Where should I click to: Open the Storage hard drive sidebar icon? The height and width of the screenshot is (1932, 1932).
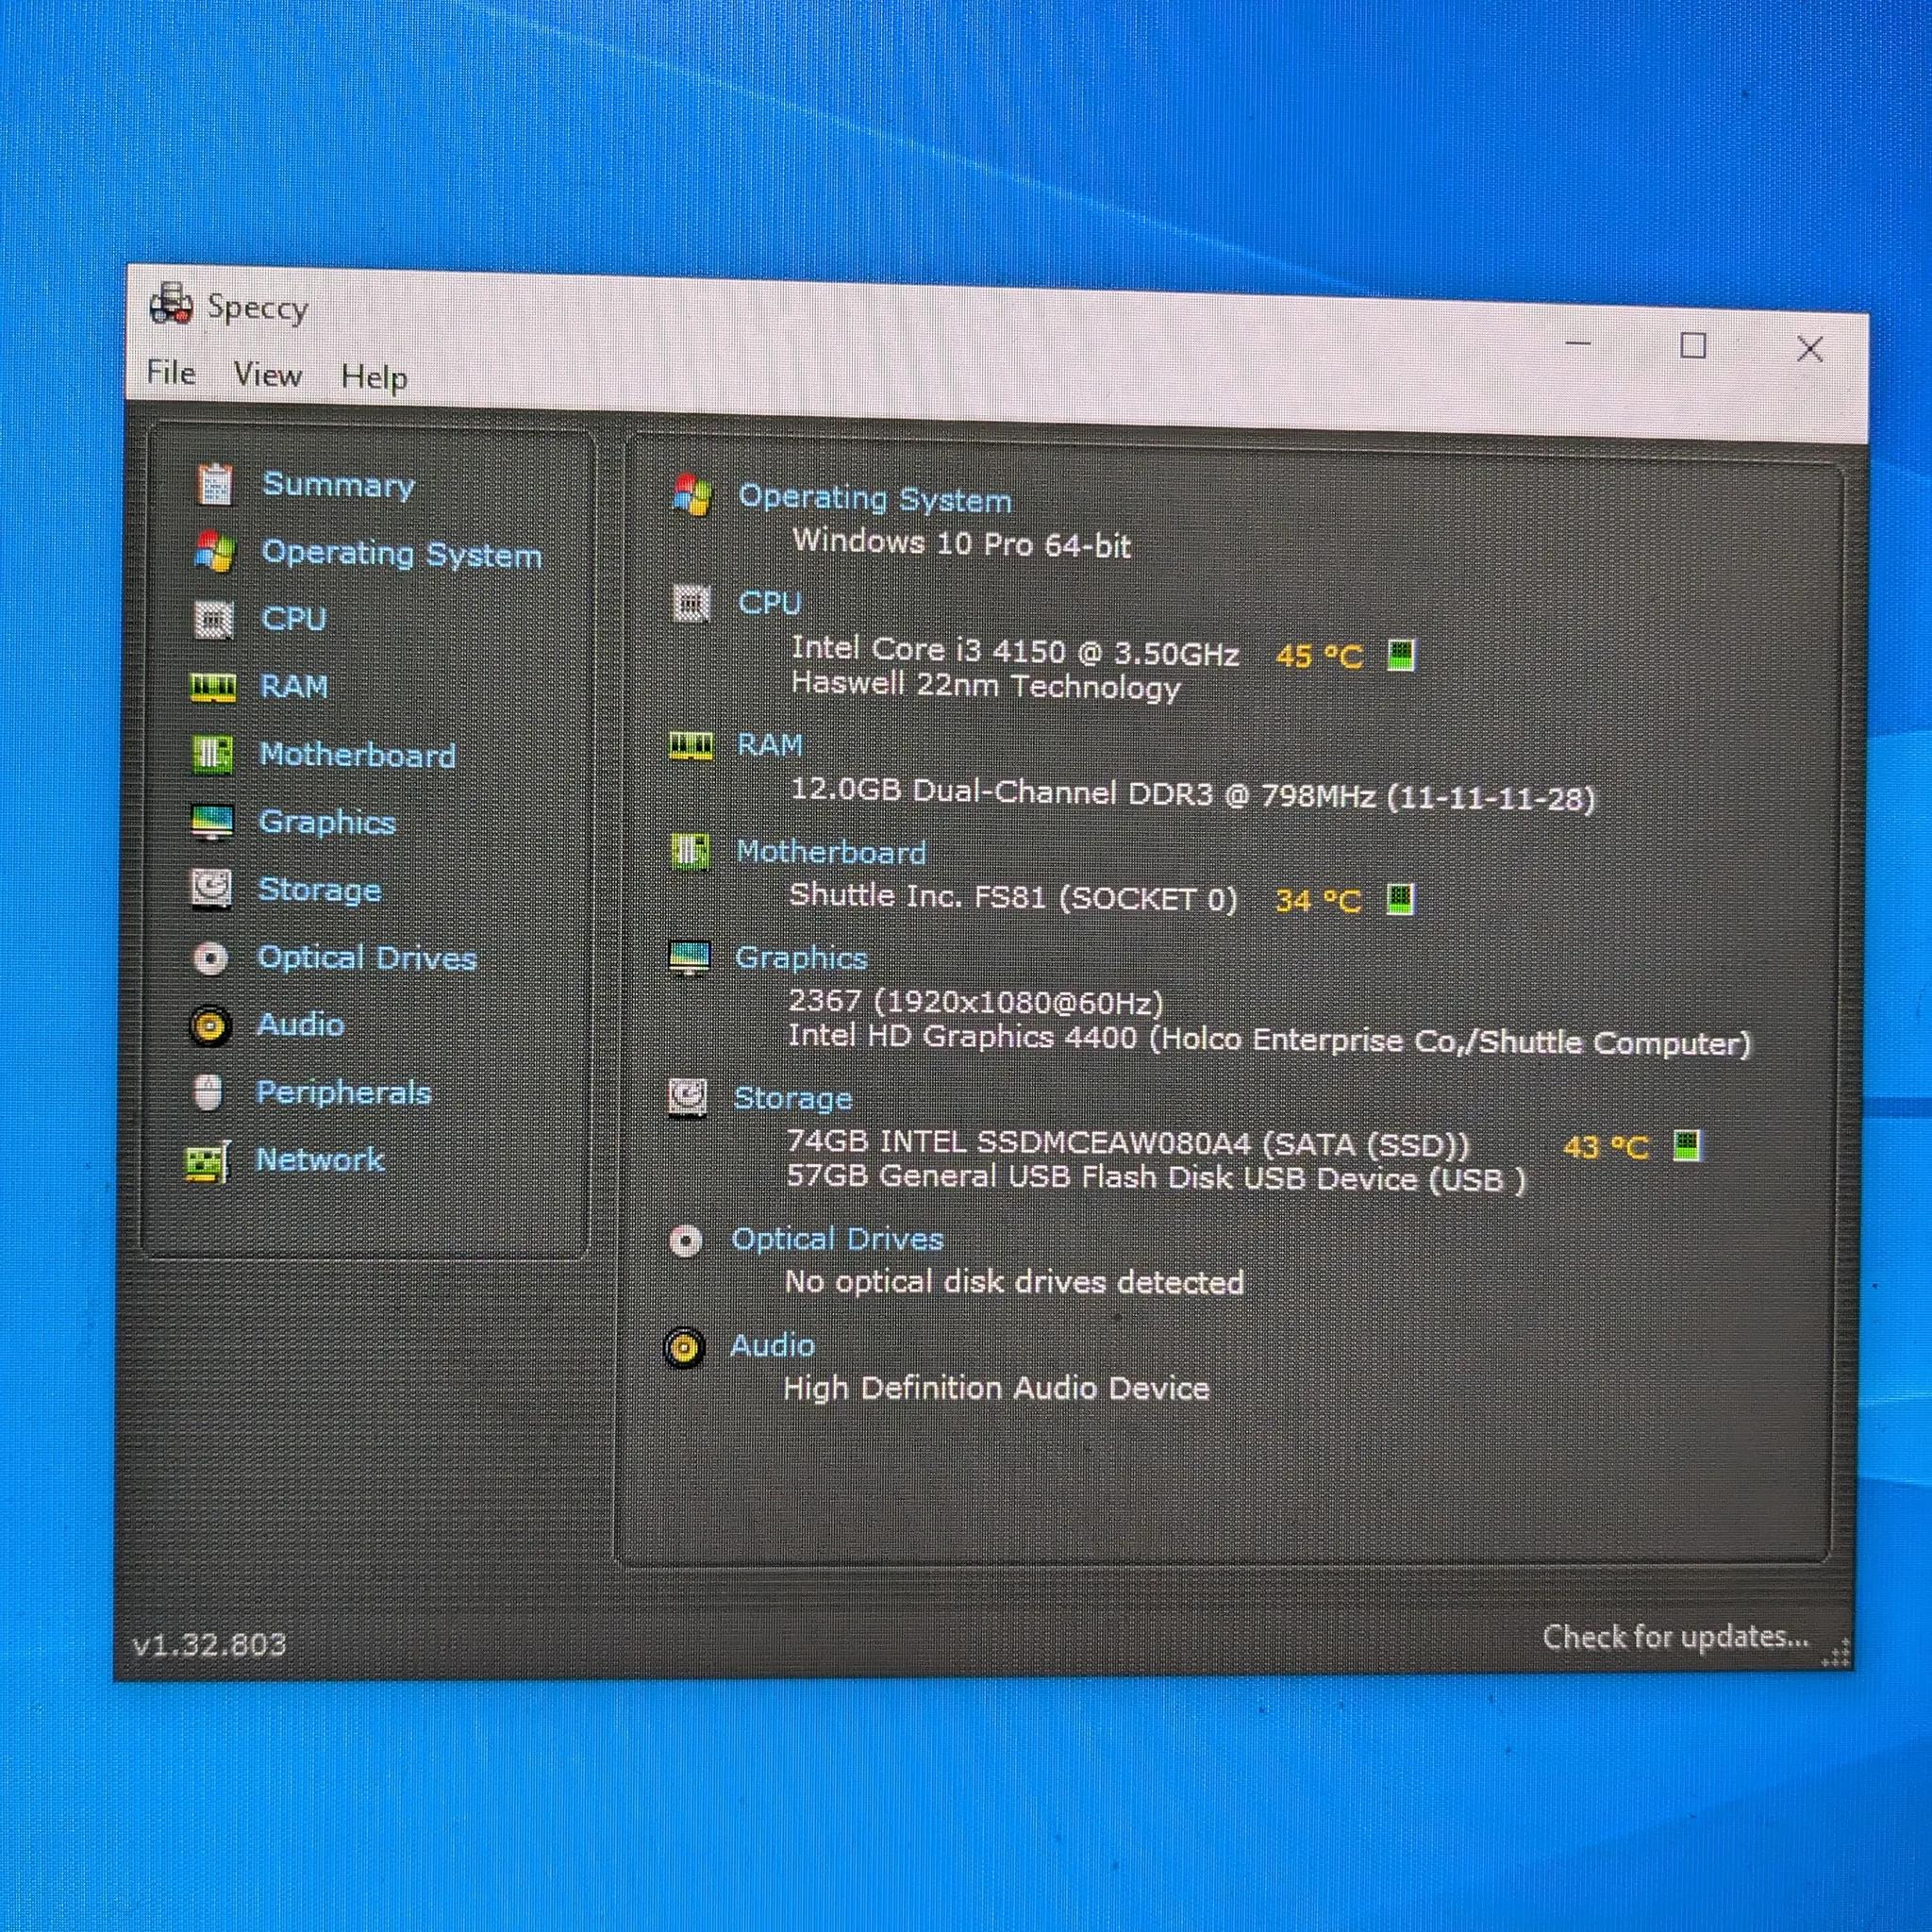point(211,889)
